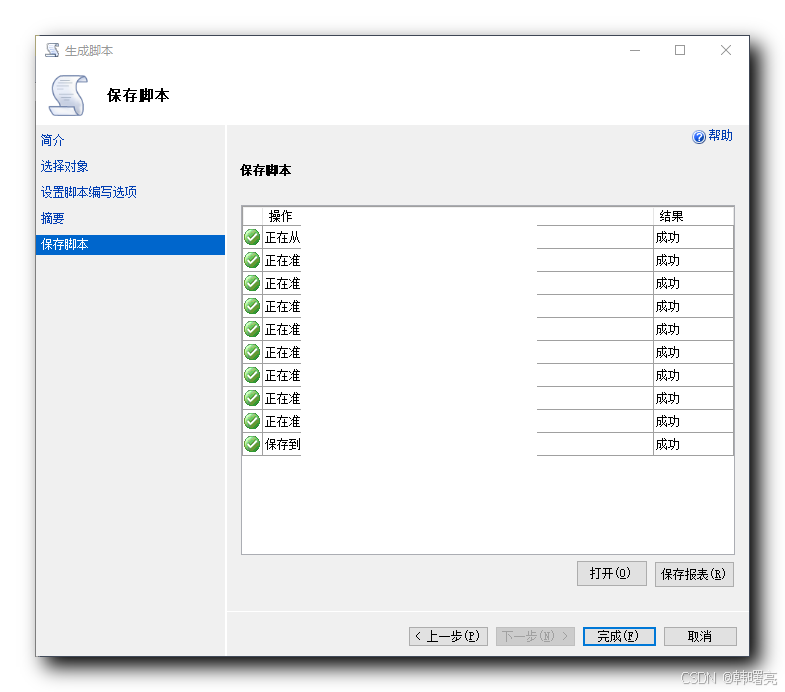
Task: Click 成功 result in 正在从 row
Action: click(x=667, y=237)
